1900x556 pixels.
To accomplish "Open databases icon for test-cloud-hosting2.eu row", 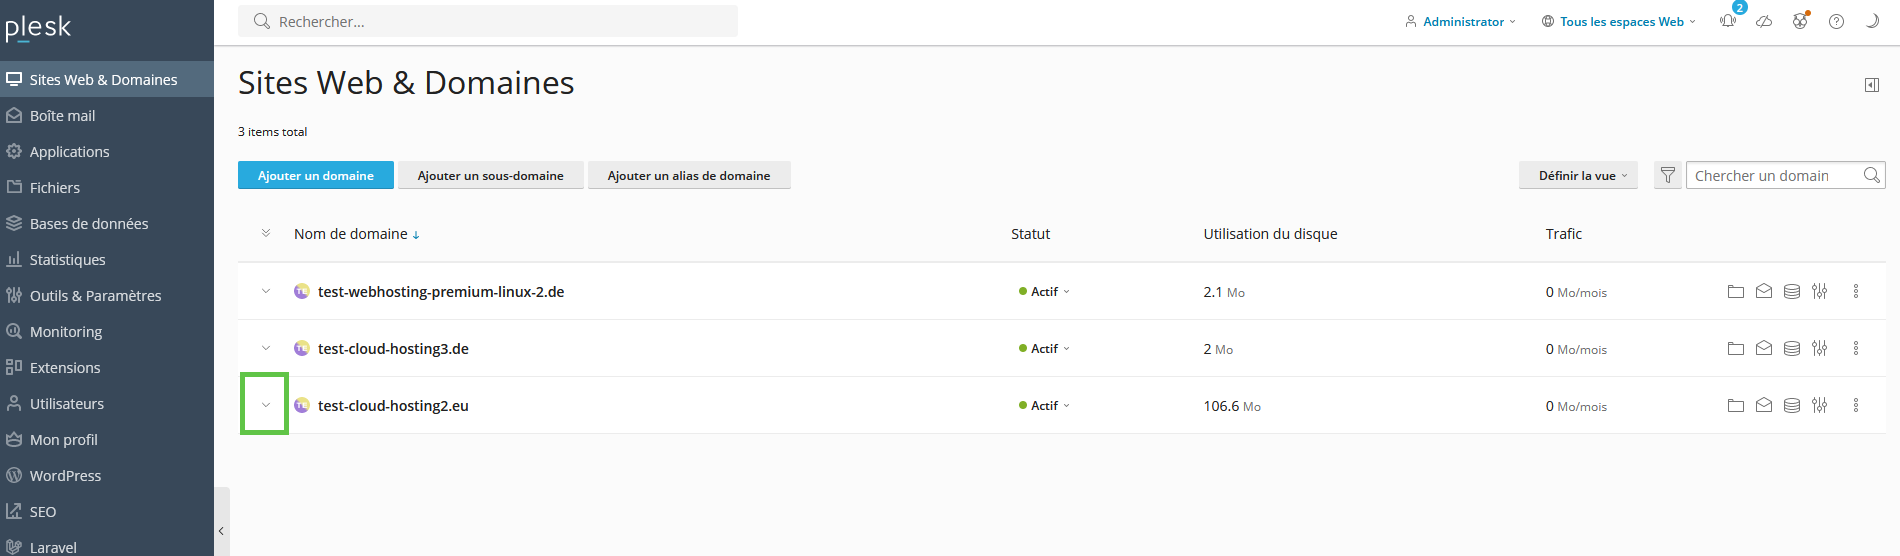I will 1792,406.
